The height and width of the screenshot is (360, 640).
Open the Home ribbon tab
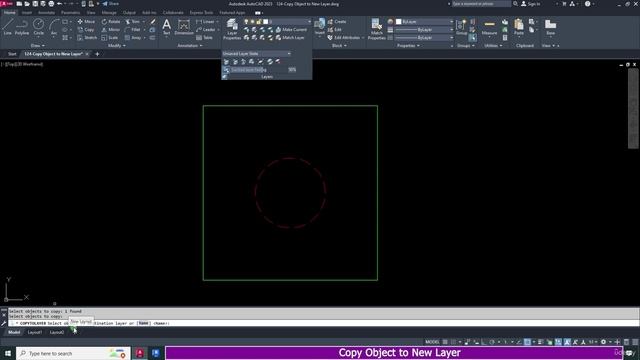tap(9, 13)
